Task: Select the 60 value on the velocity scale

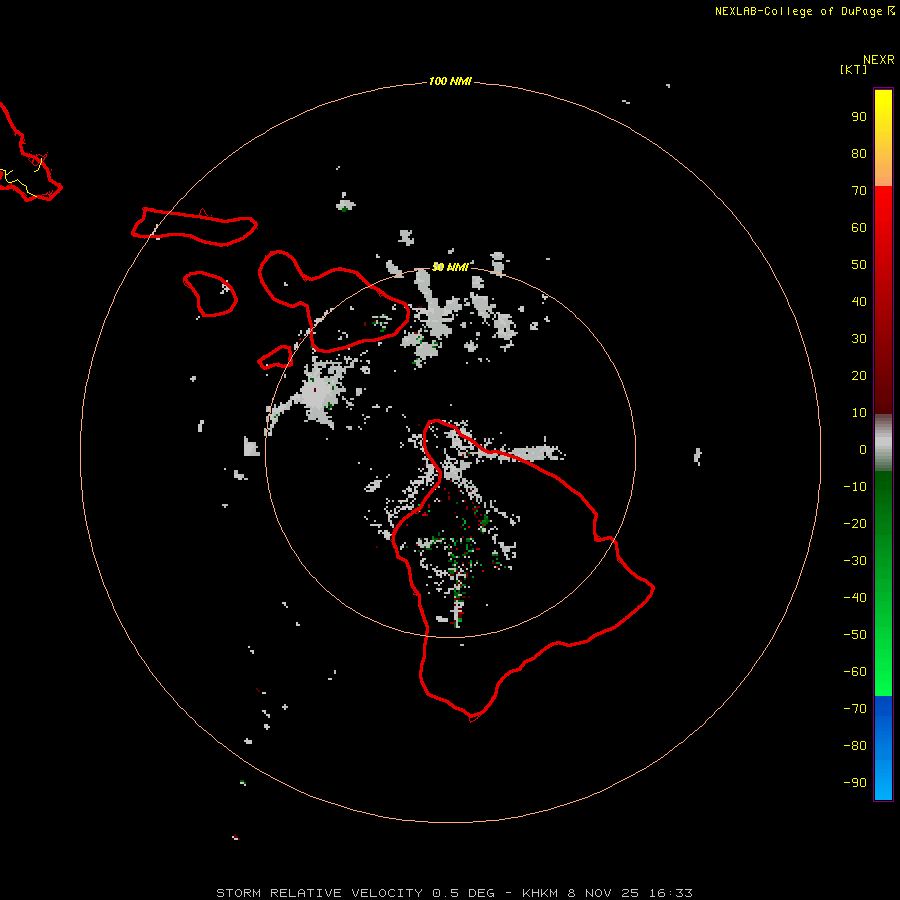Action: tap(859, 228)
